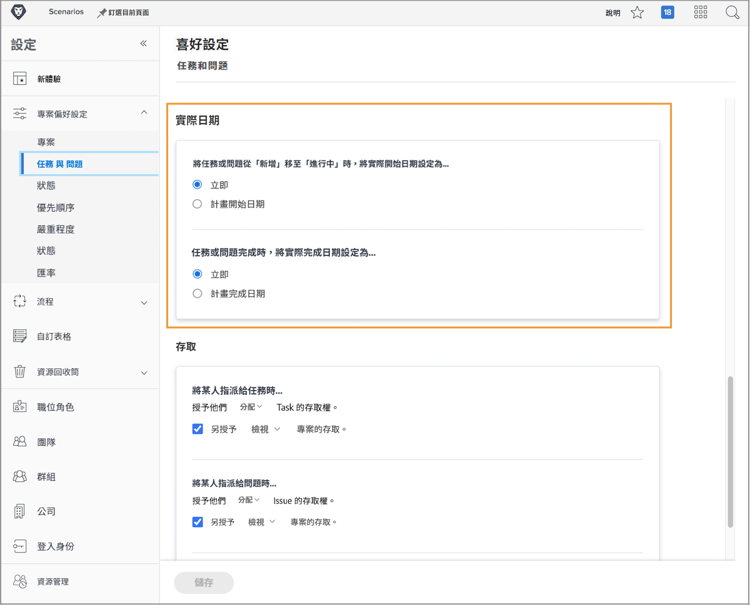Viewport: 750px width, 605px height.
Task: Expand the 流程 section chevron
Action: [144, 303]
